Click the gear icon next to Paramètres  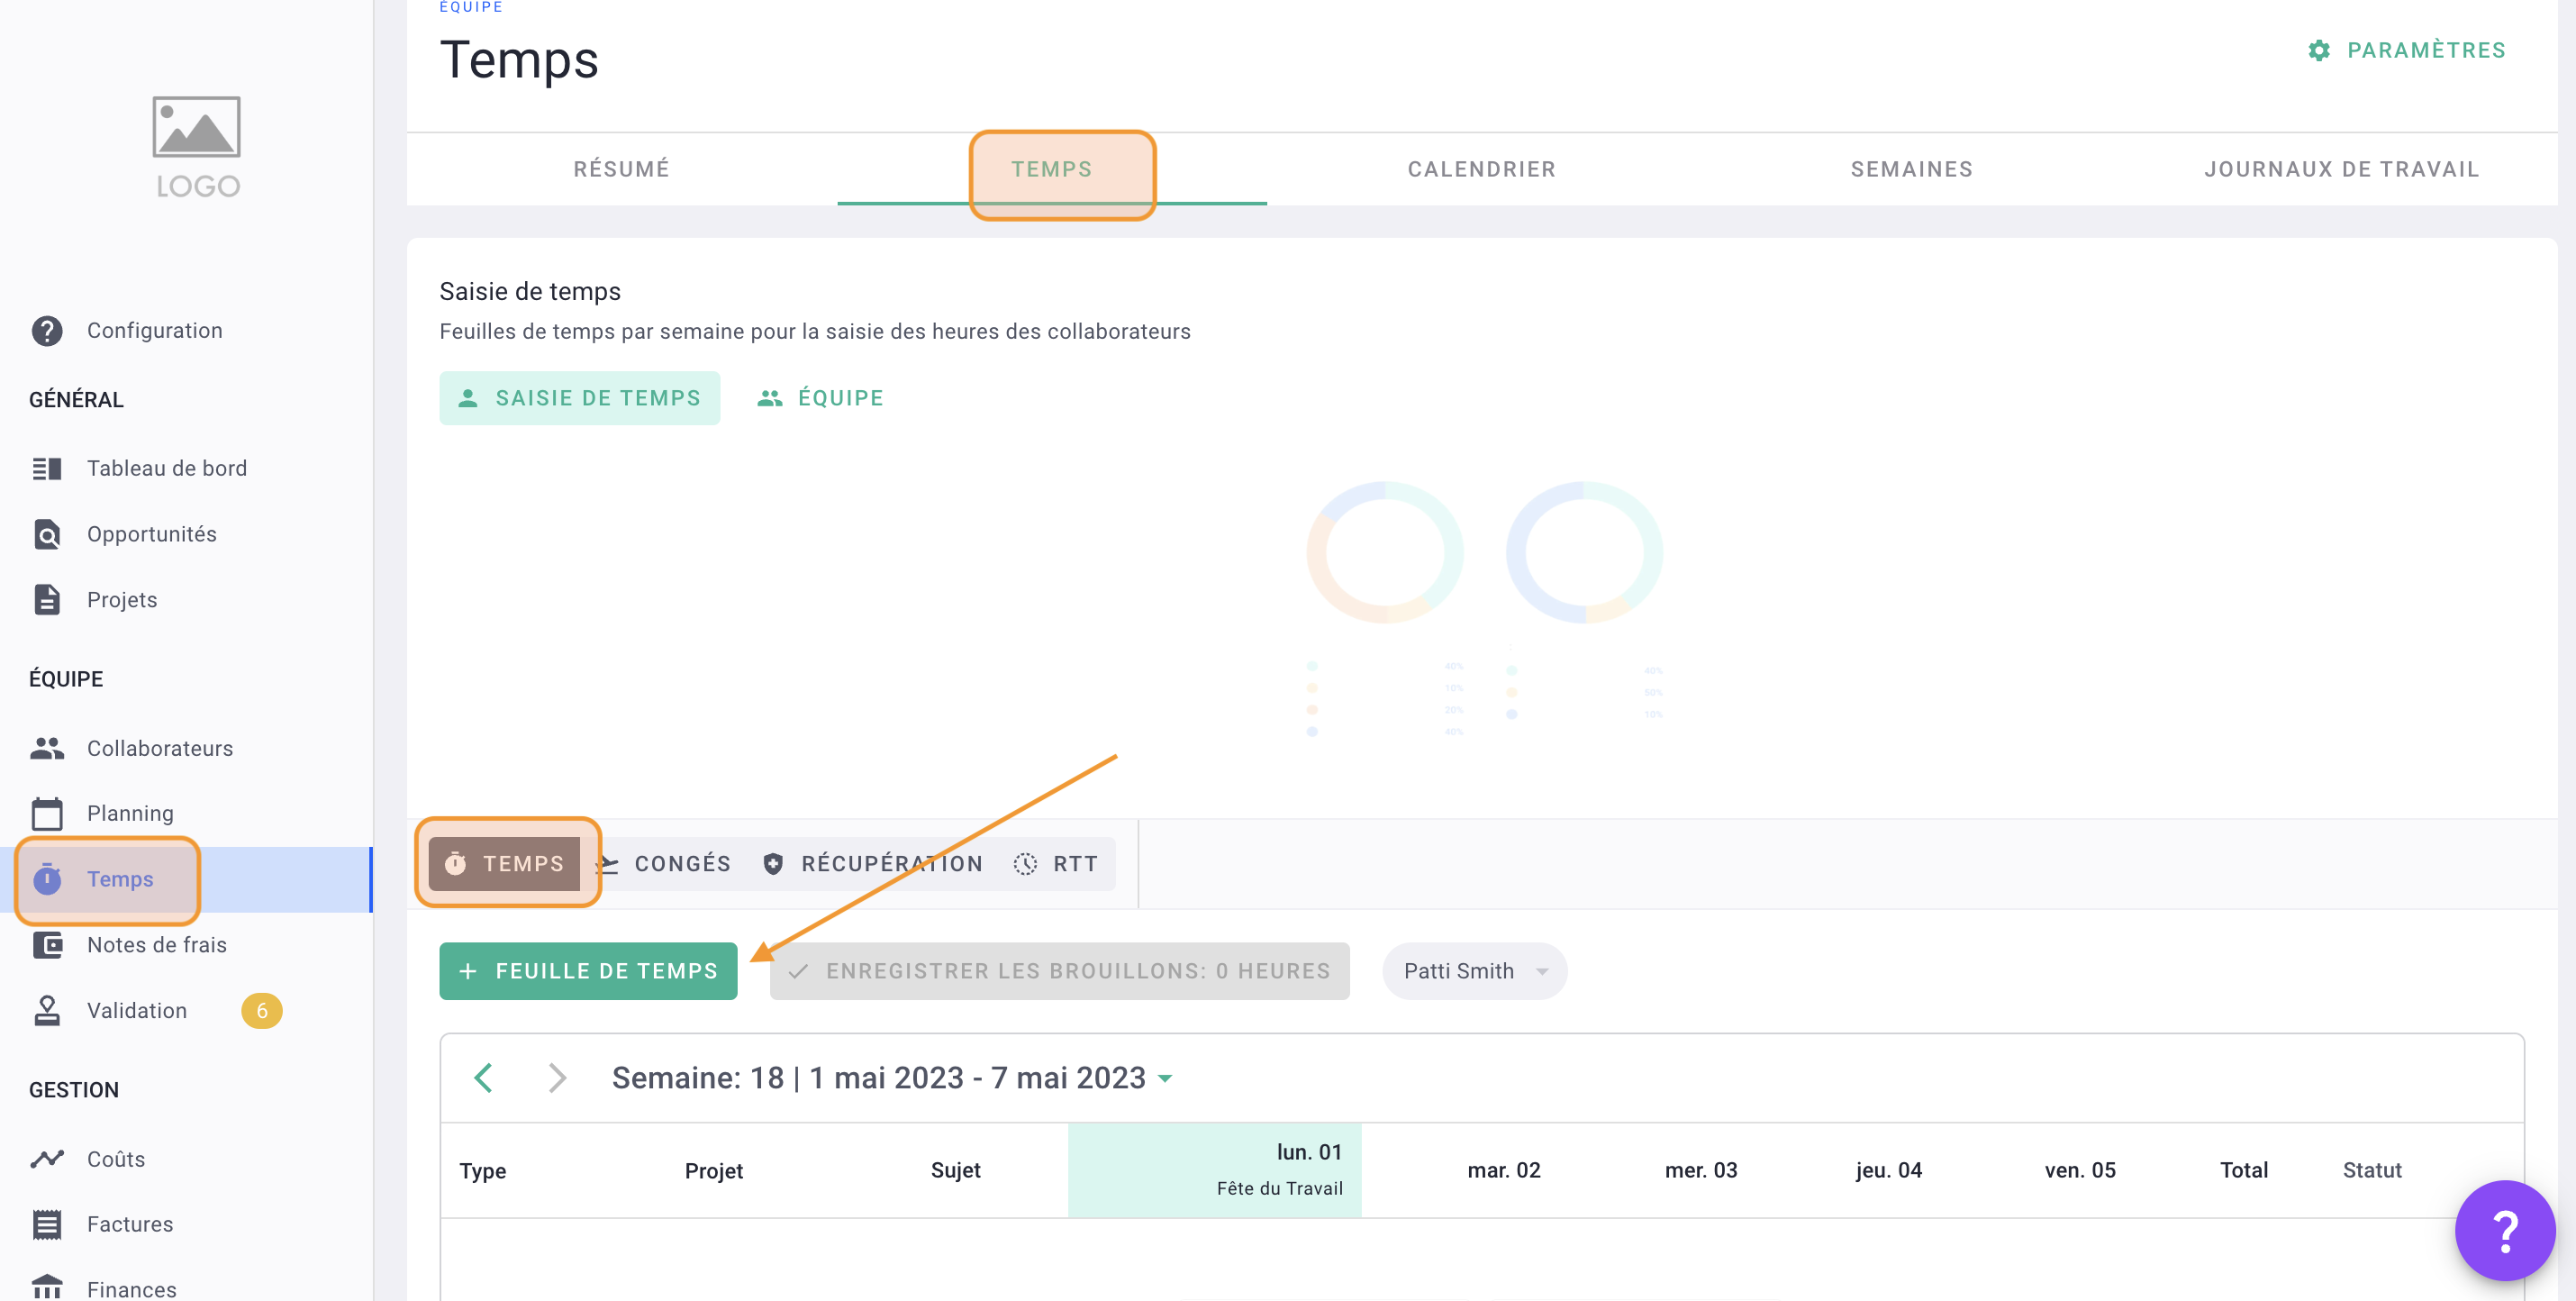pyautogui.click(x=2319, y=50)
